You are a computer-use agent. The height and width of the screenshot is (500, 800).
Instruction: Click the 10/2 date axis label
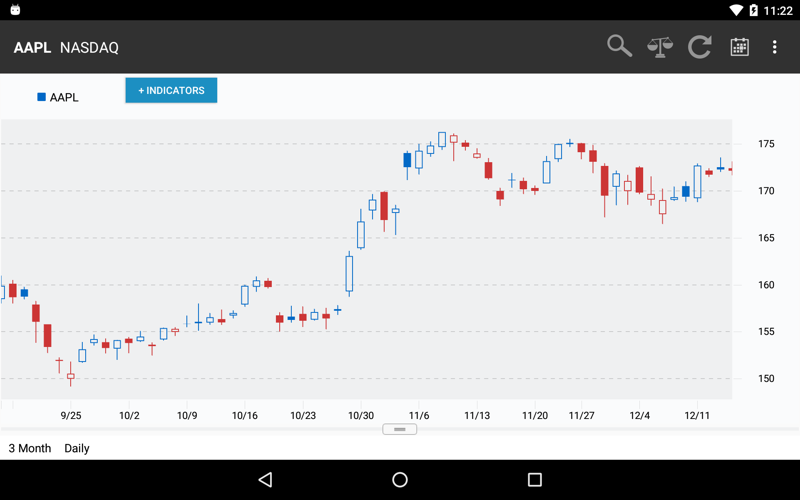pyautogui.click(x=129, y=415)
